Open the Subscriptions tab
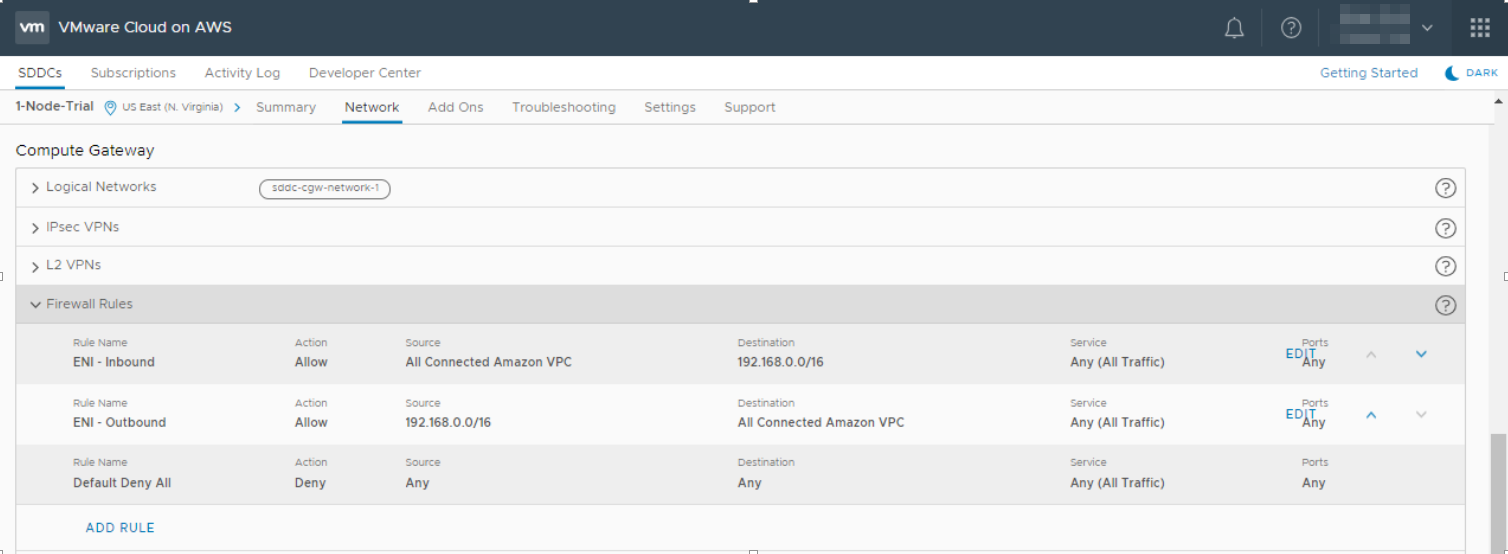This screenshot has width=1508, height=554. tap(133, 73)
